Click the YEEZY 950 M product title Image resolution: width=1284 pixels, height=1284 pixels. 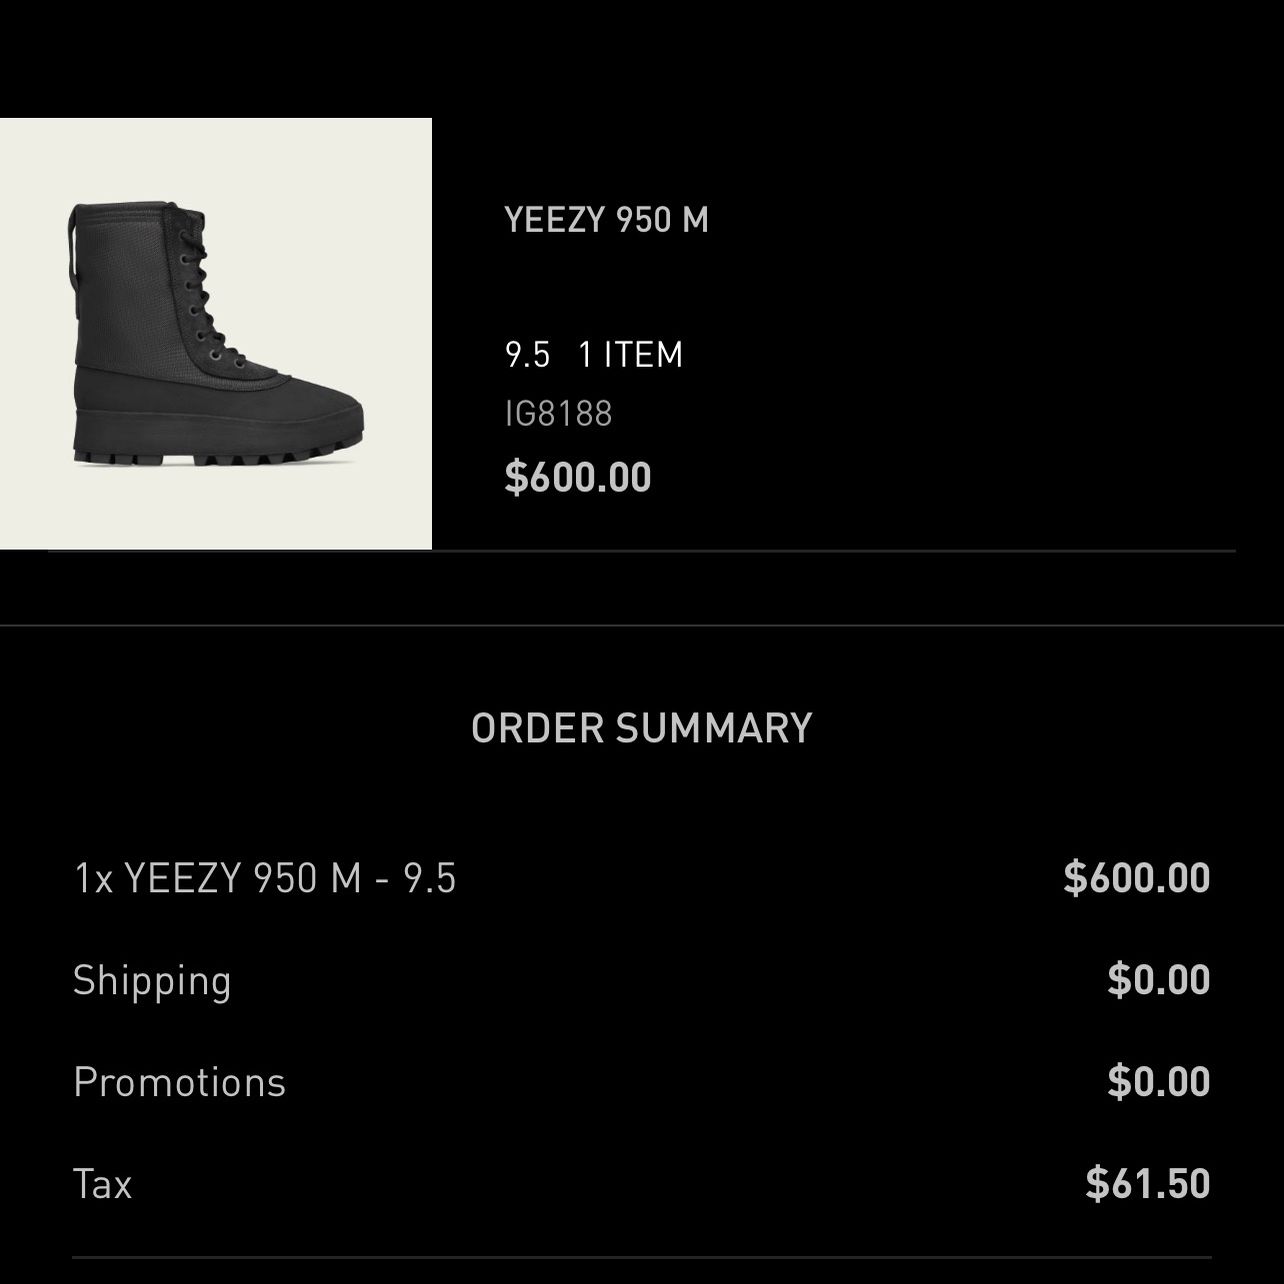point(606,219)
